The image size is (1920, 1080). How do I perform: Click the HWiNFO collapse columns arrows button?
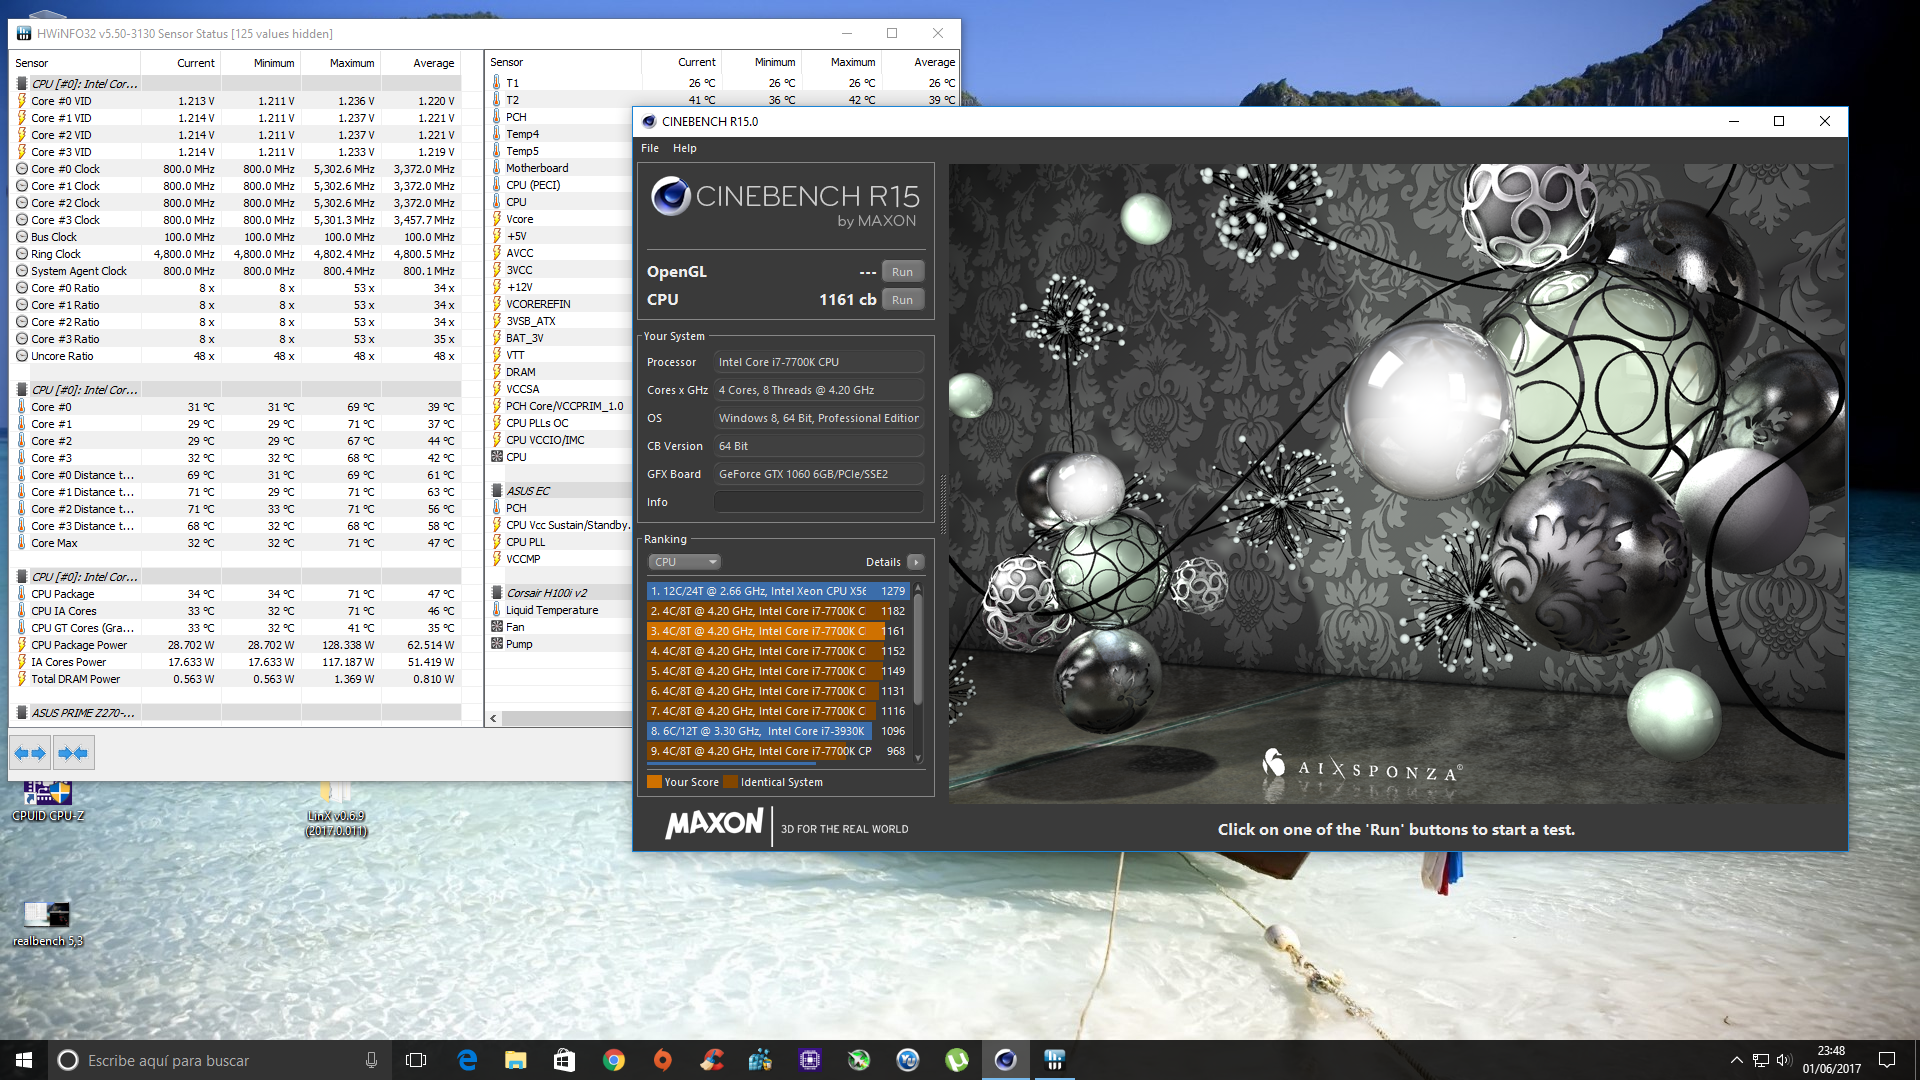73,753
